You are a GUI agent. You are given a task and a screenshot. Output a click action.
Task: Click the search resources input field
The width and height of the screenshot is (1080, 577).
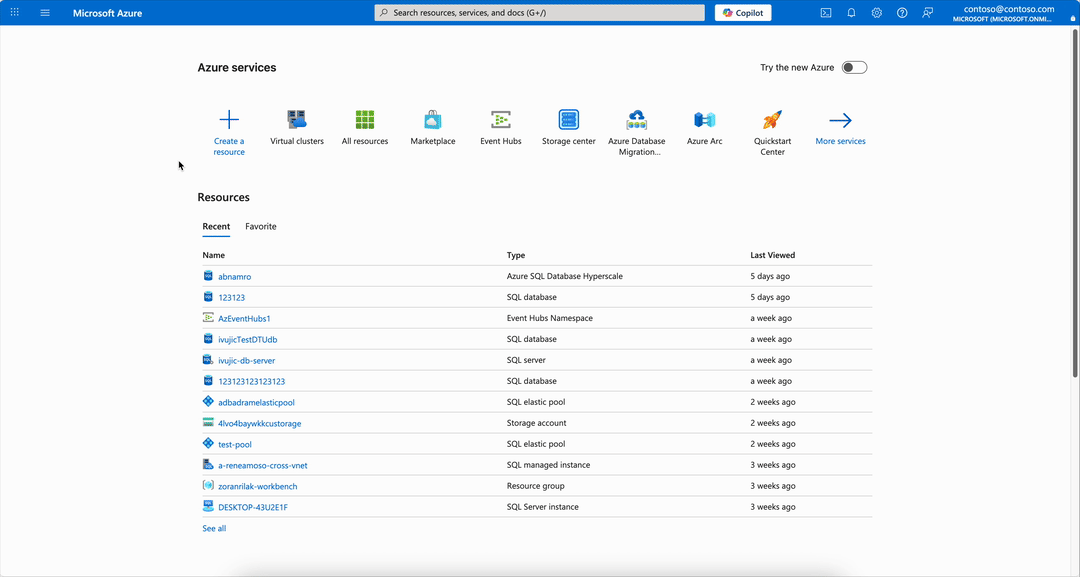pyautogui.click(x=538, y=12)
